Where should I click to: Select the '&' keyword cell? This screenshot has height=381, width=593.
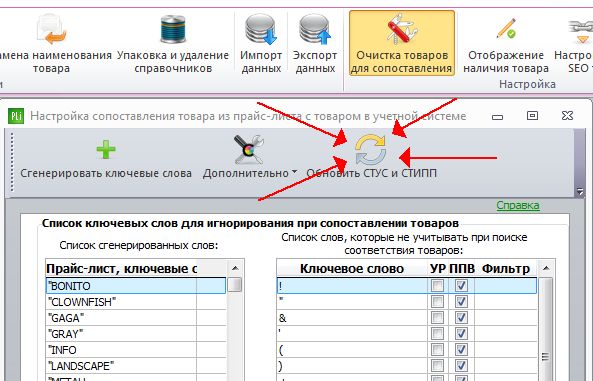[352, 318]
